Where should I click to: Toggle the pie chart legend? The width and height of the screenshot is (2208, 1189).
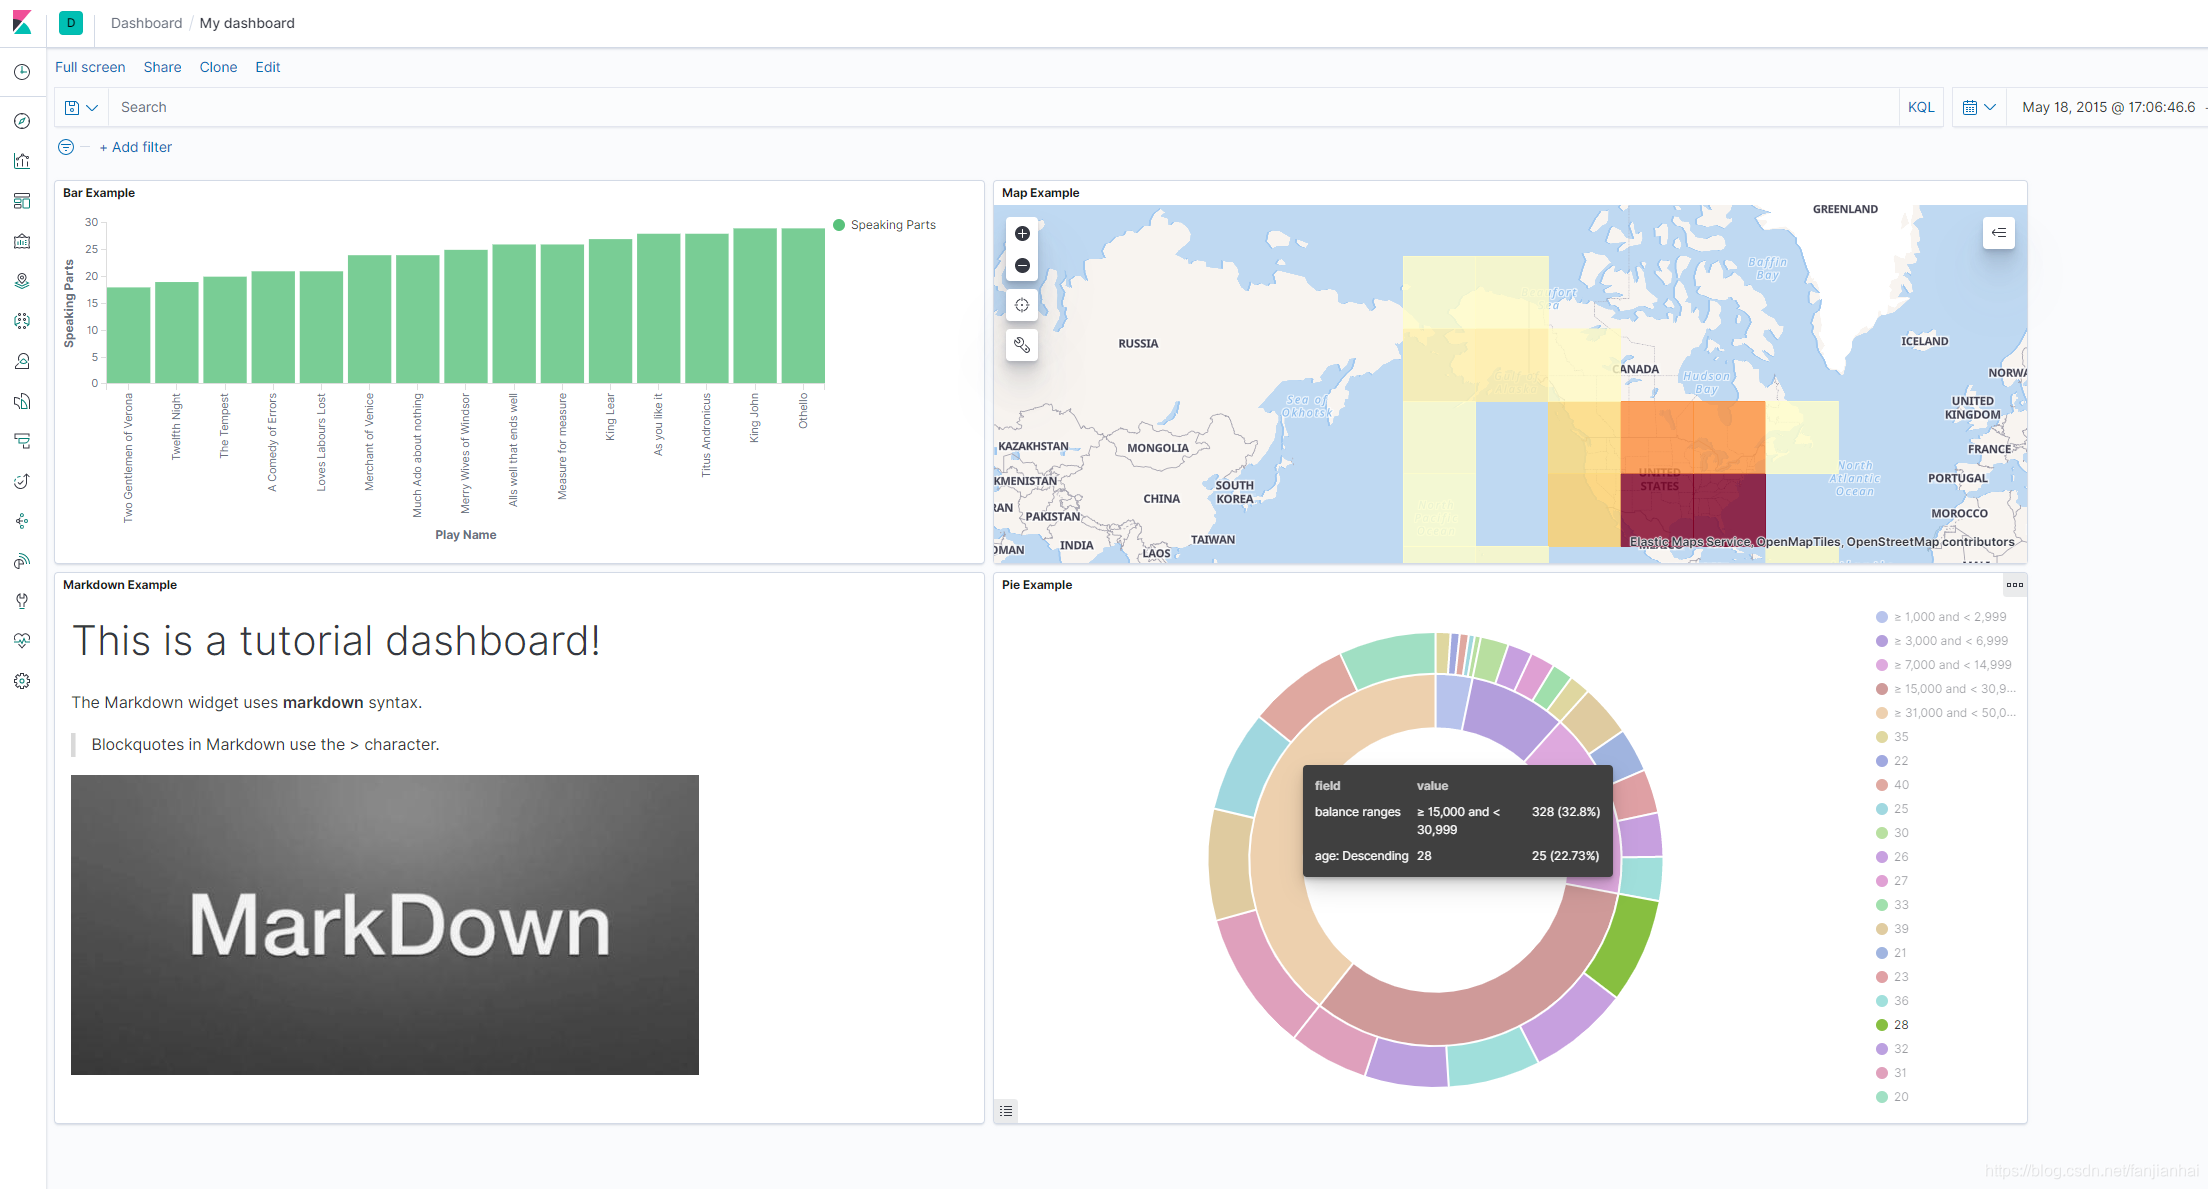coord(1006,1111)
